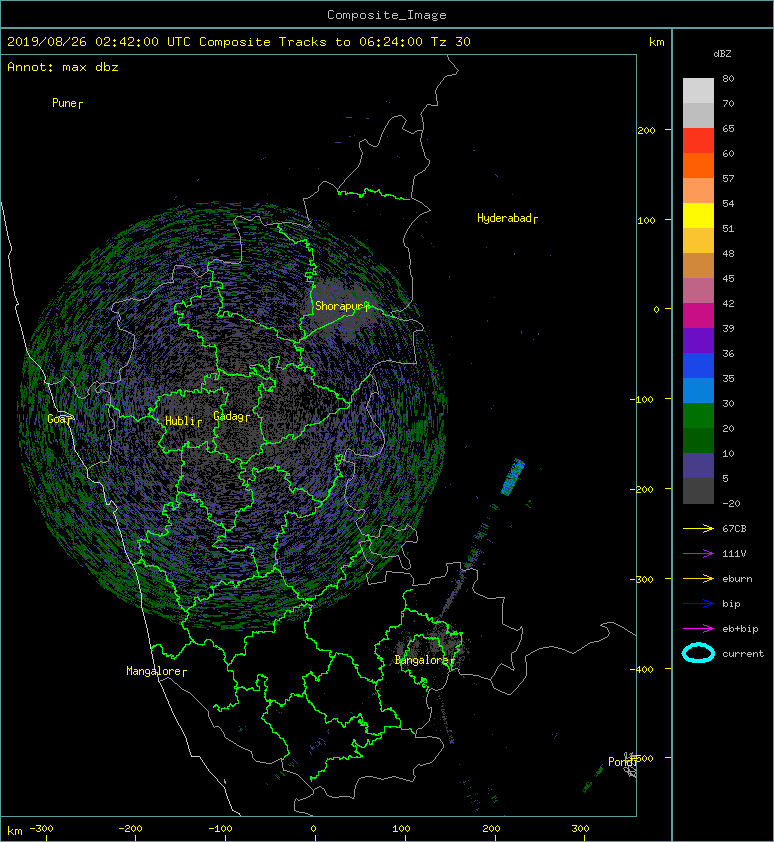The image size is (774, 842).
Task: Click the yellow 54 dBZ color swatch
Action: [x=698, y=216]
